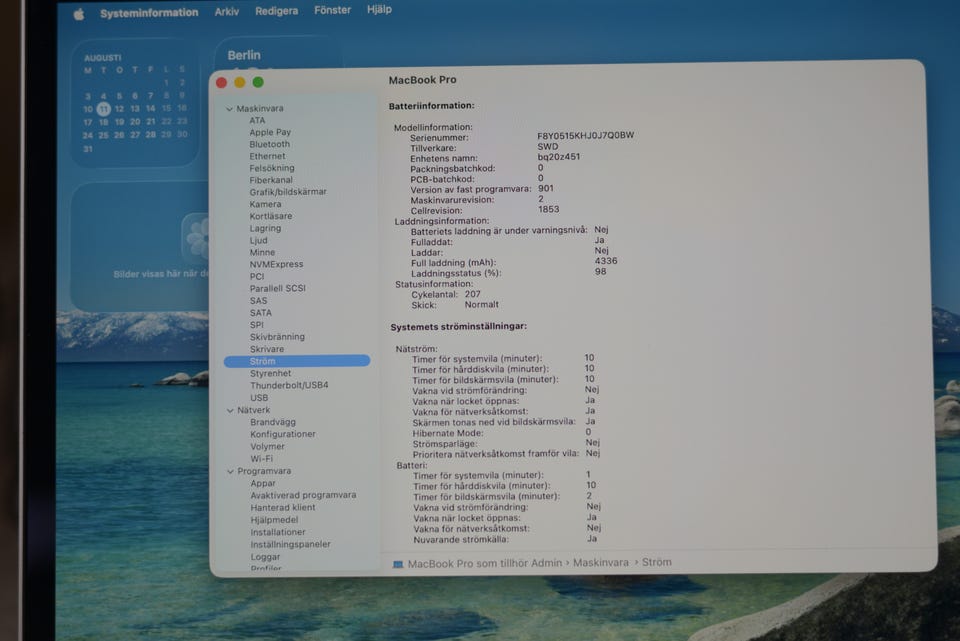
Task: Select Inställningspaneler under Programvara
Action: [x=290, y=544]
